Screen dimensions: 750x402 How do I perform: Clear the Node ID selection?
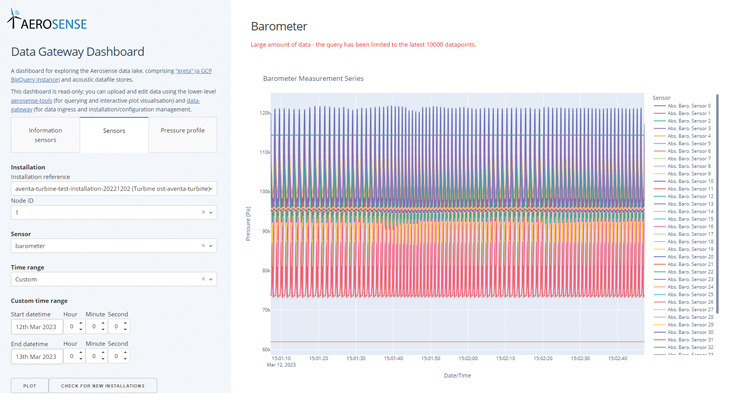point(203,213)
